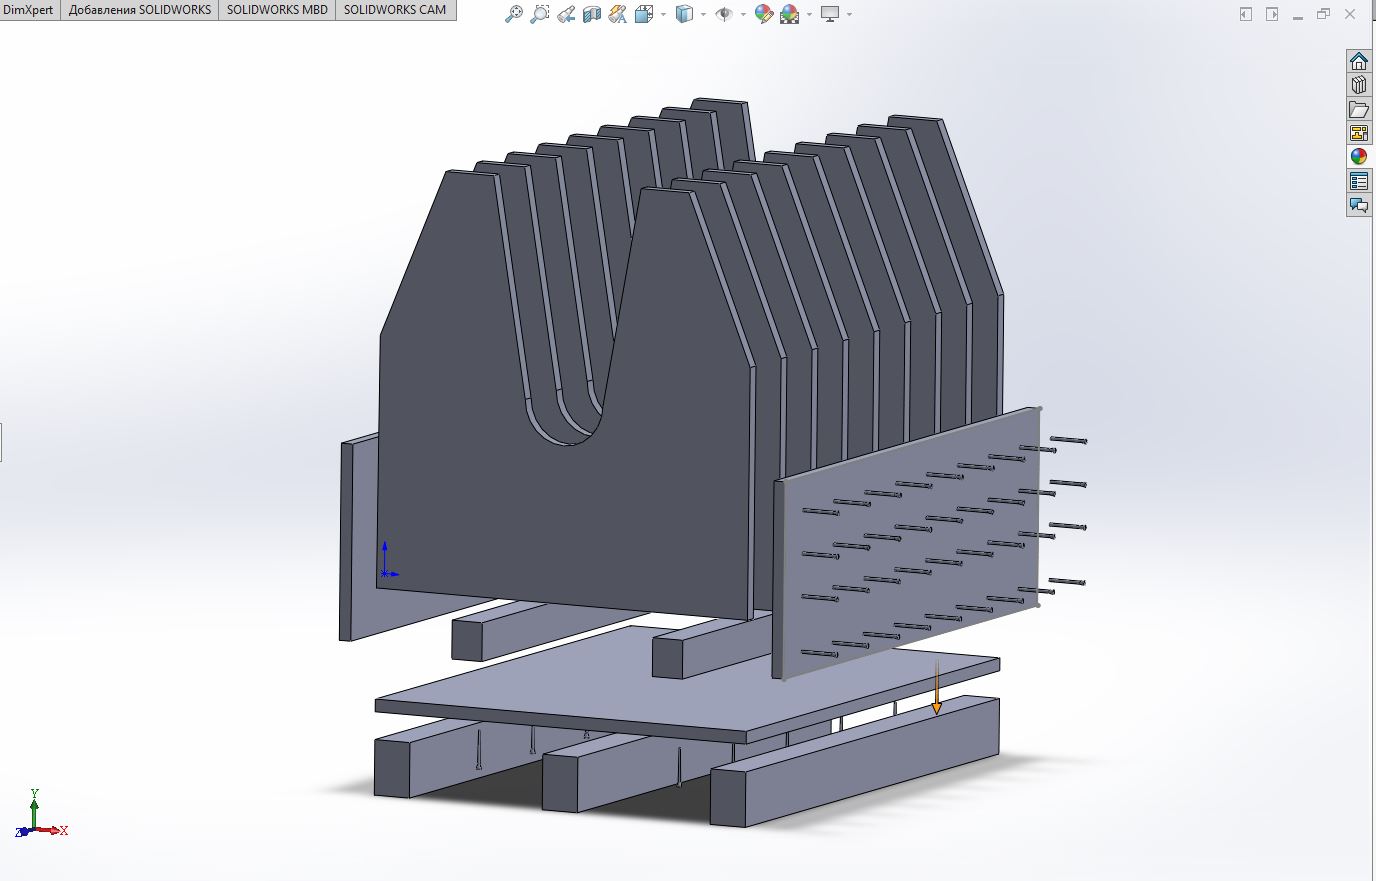The width and height of the screenshot is (1376, 881).
Task: Click the Edit Appearance color ball
Action: (763, 14)
